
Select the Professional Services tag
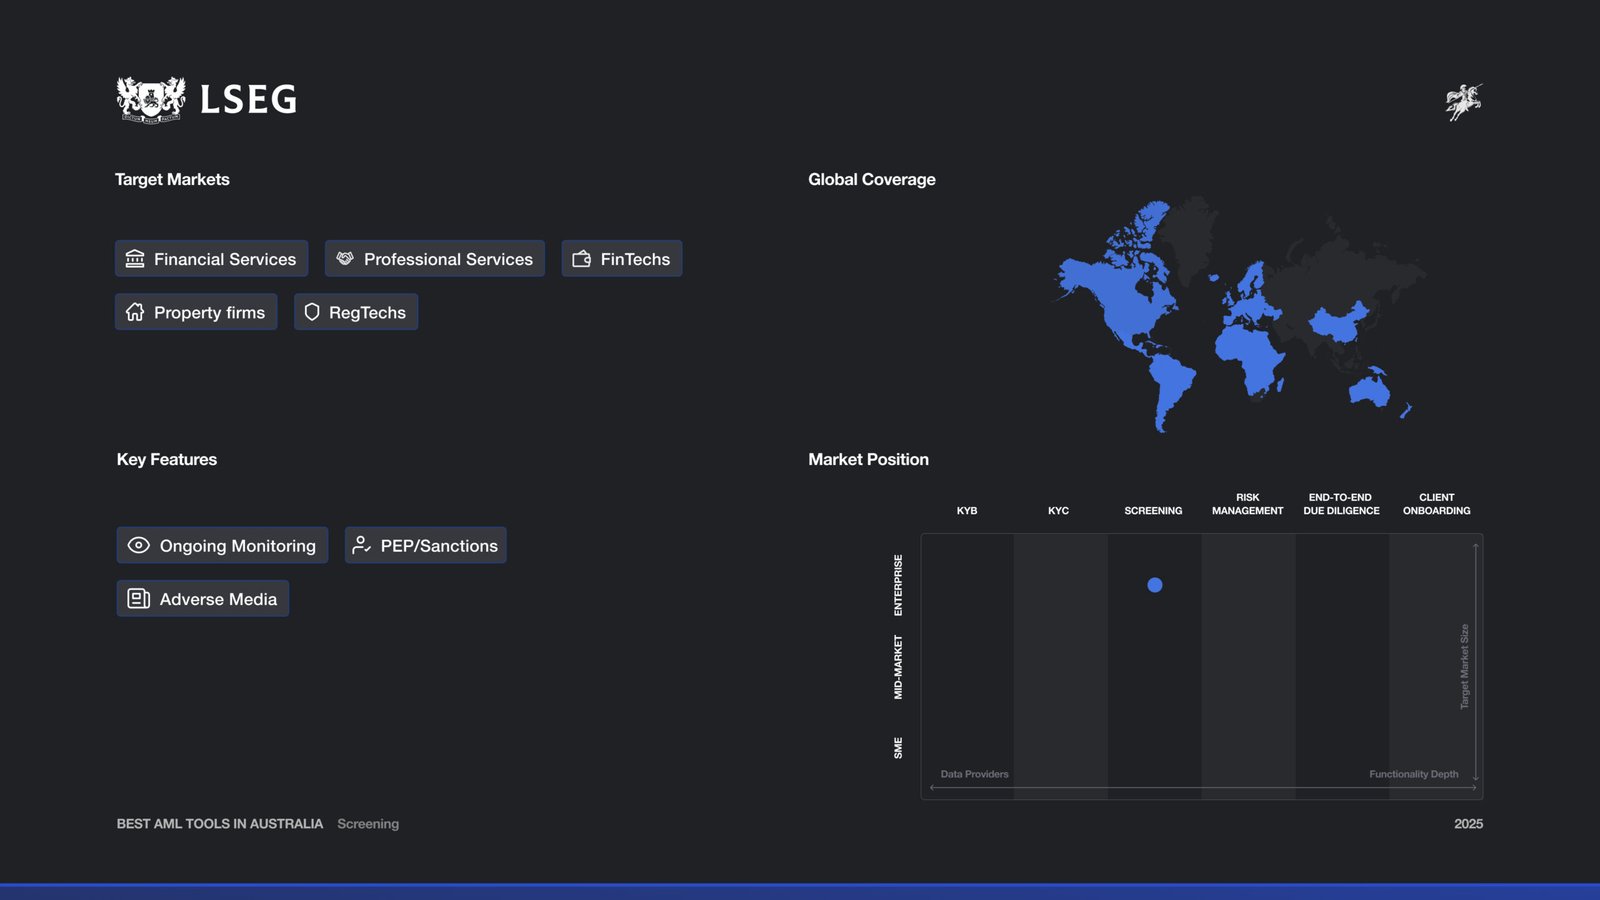pyautogui.click(x=435, y=259)
